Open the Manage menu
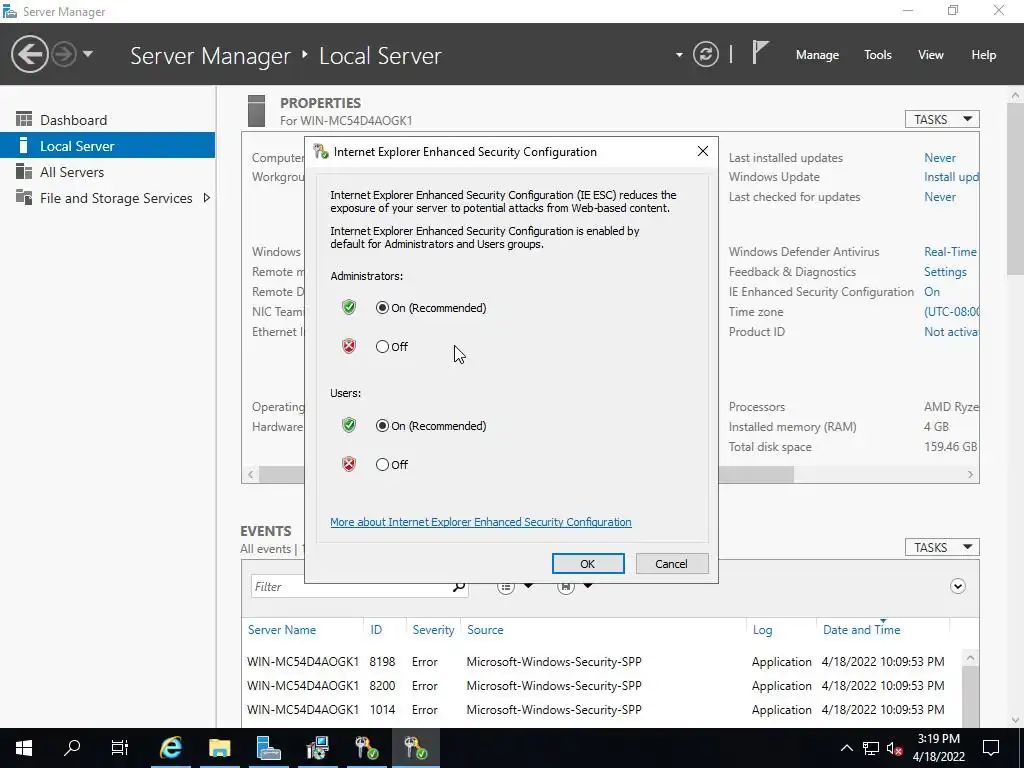 click(x=817, y=55)
